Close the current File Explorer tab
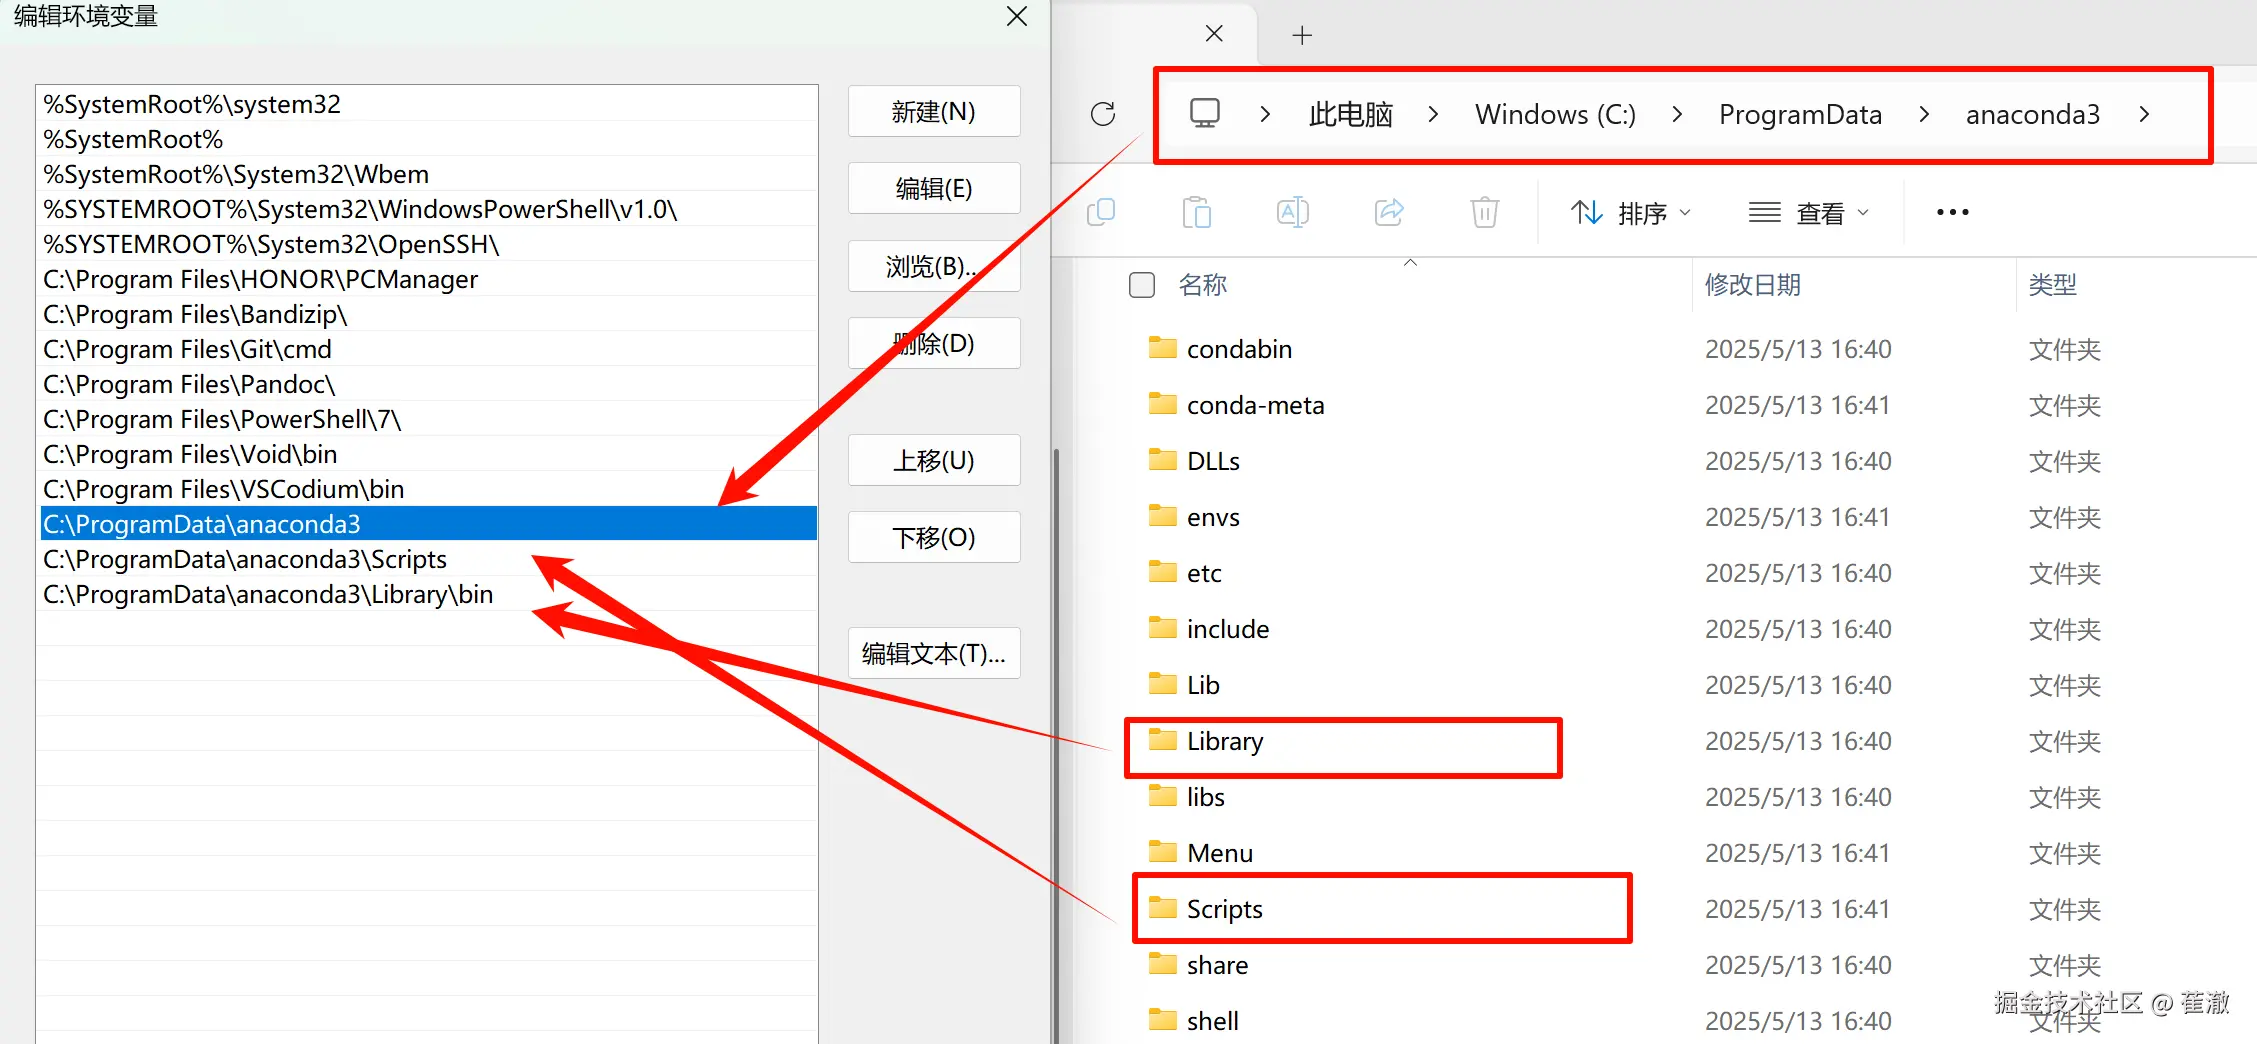The width and height of the screenshot is (2257, 1044). [x=1214, y=34]
